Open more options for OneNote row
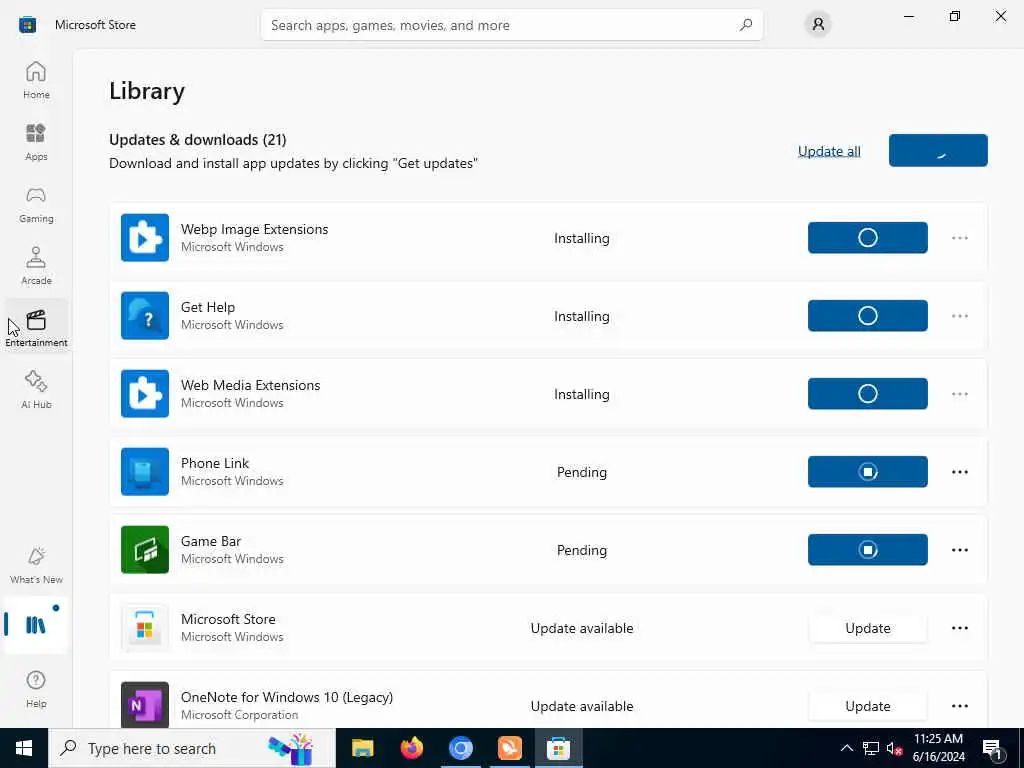 [959, 706]
